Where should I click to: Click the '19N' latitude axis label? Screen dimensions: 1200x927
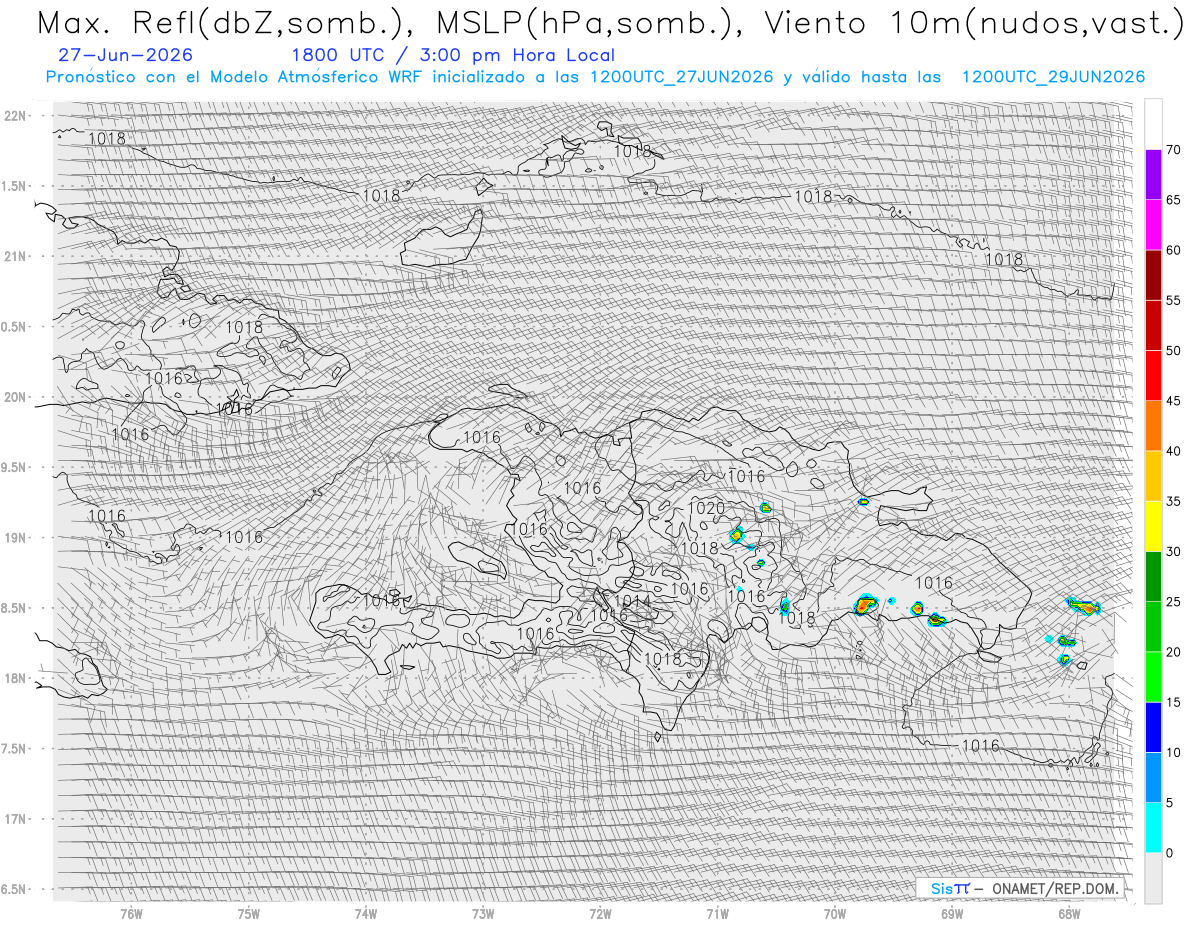pos(16,538)
